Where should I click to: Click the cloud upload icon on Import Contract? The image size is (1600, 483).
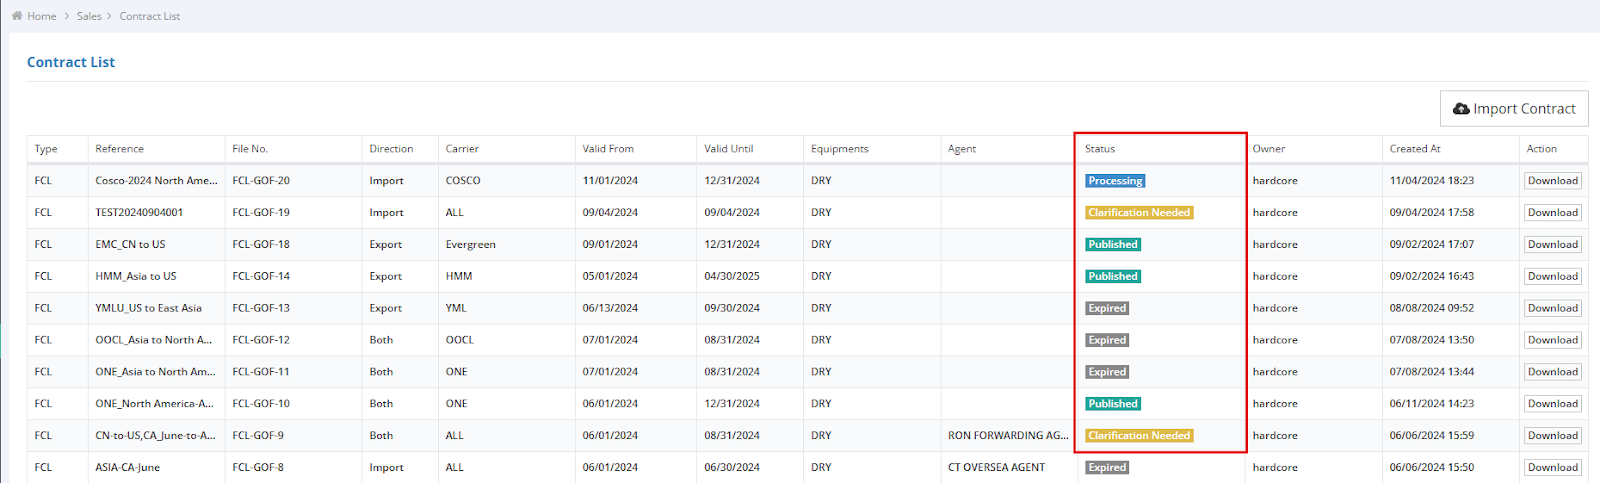[x=1461, y=109]
